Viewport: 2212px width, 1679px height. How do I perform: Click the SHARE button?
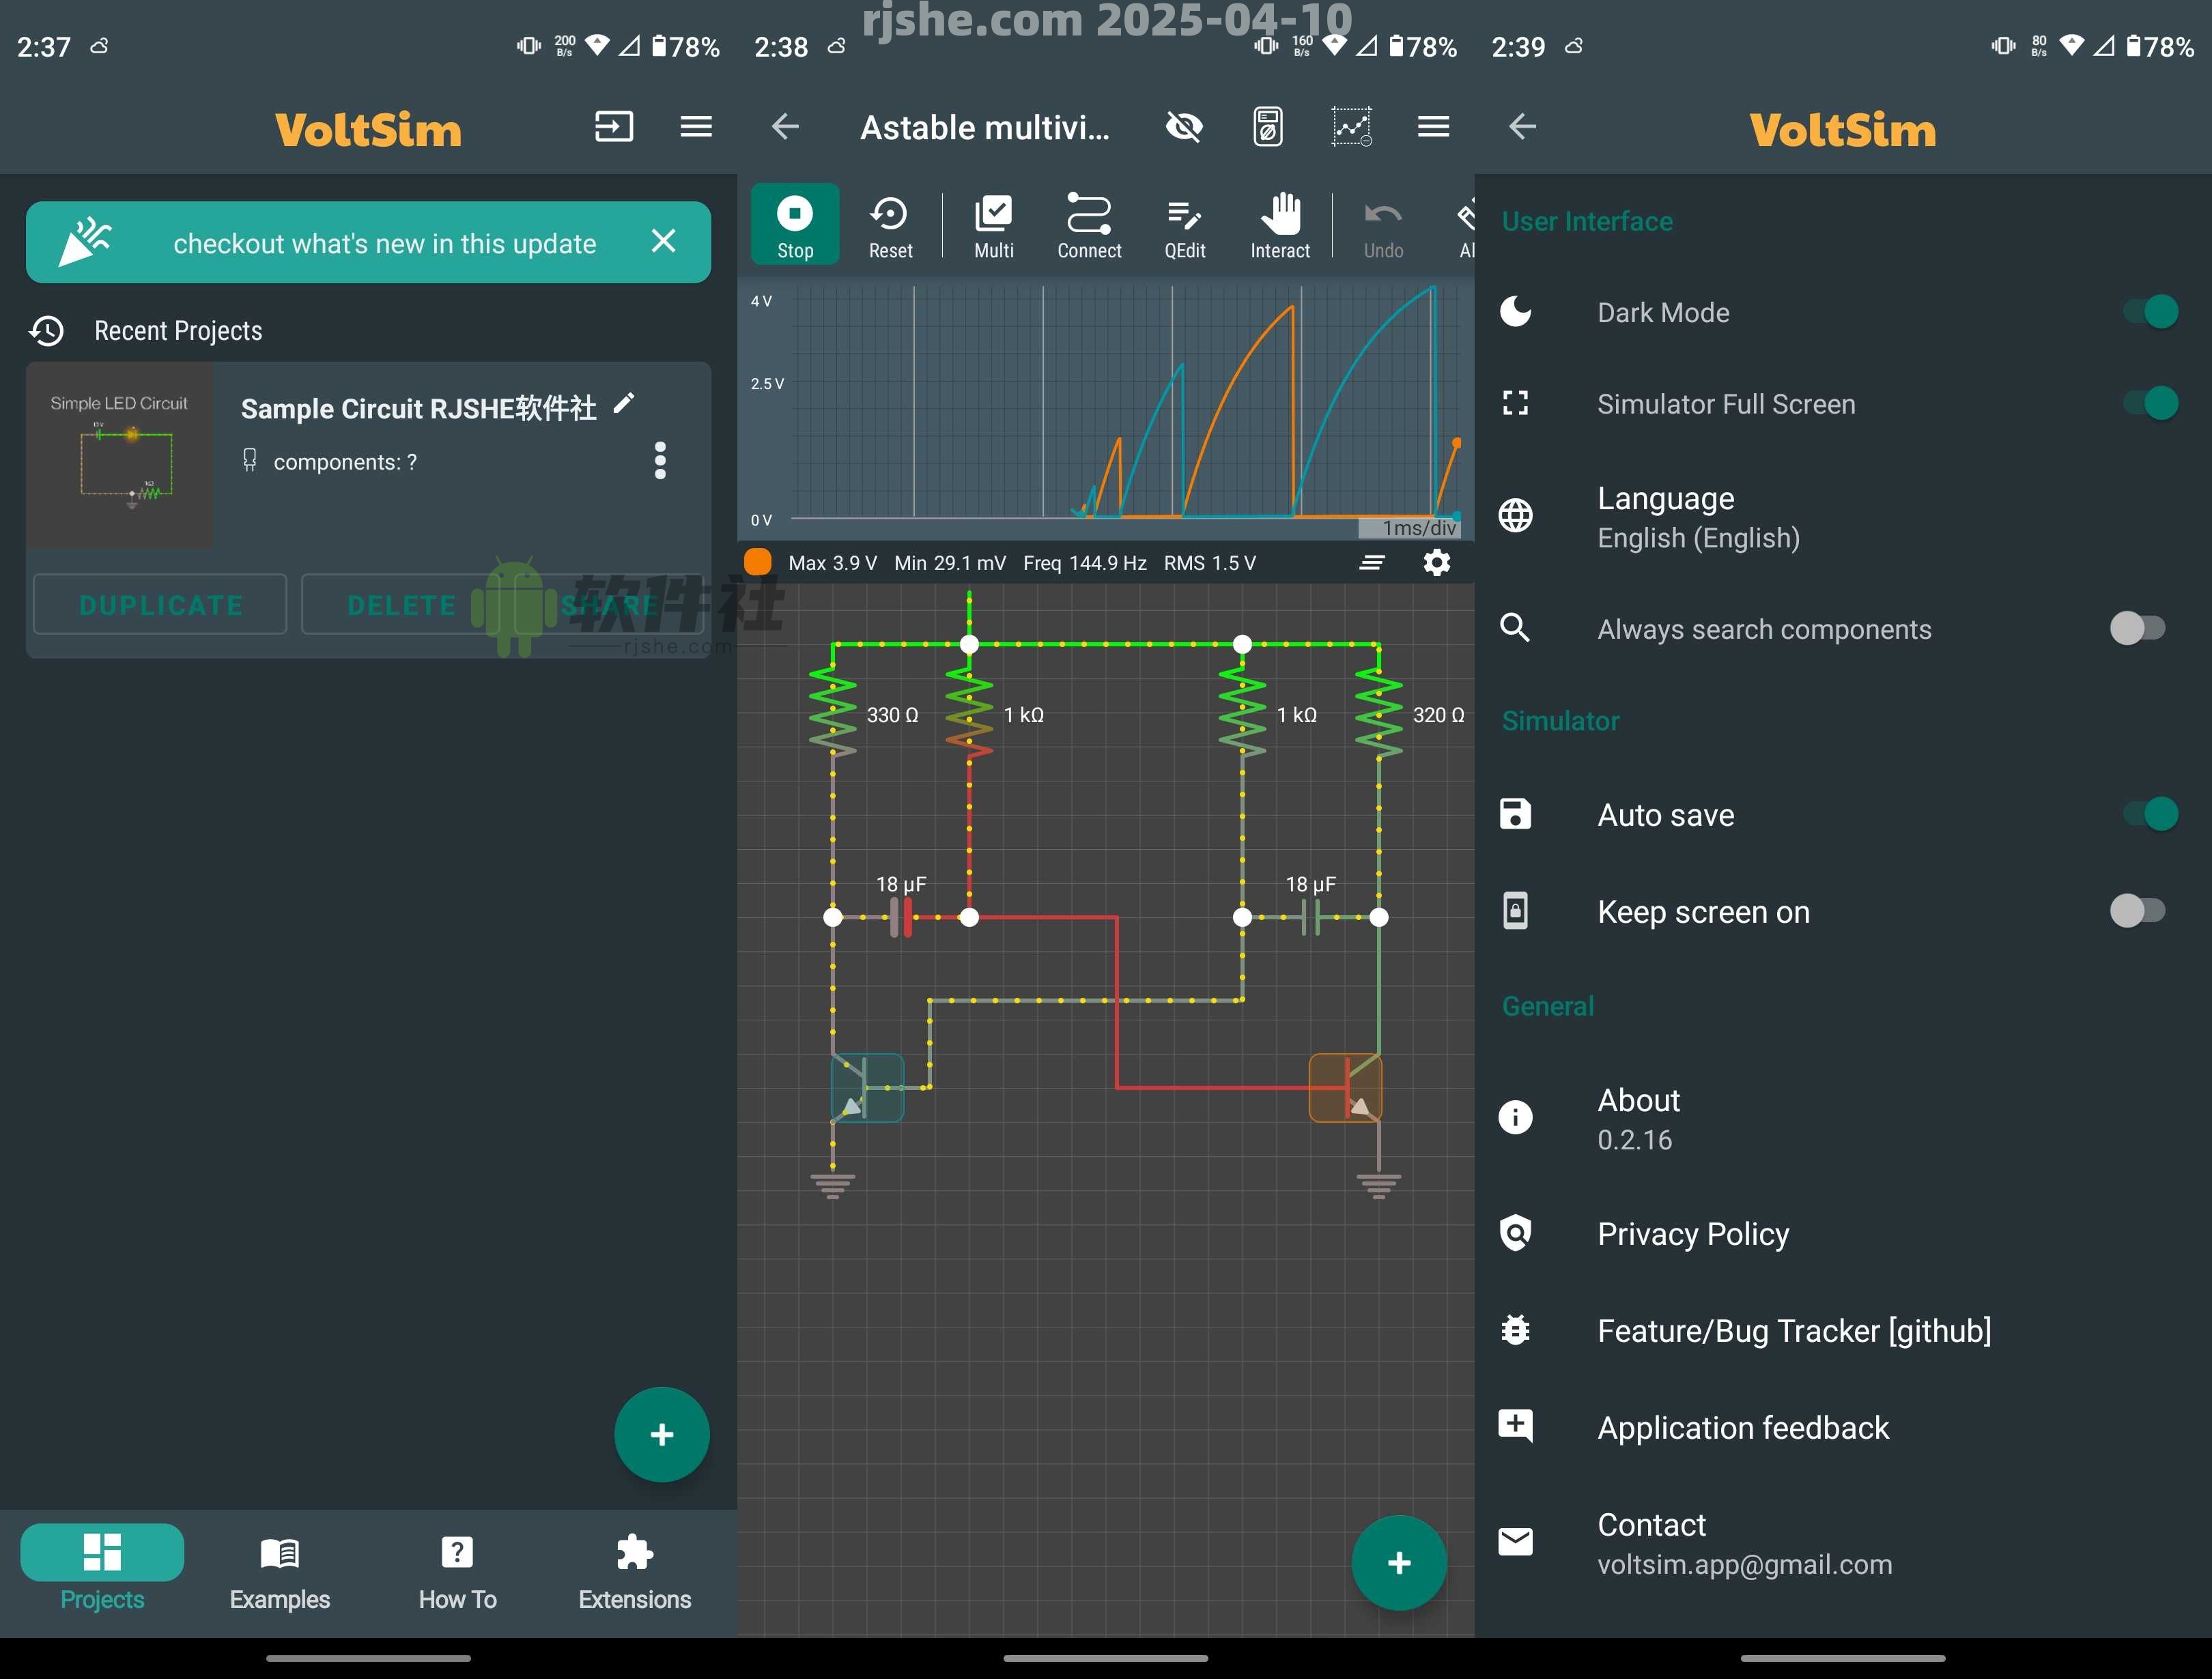[x=608, y=604]
